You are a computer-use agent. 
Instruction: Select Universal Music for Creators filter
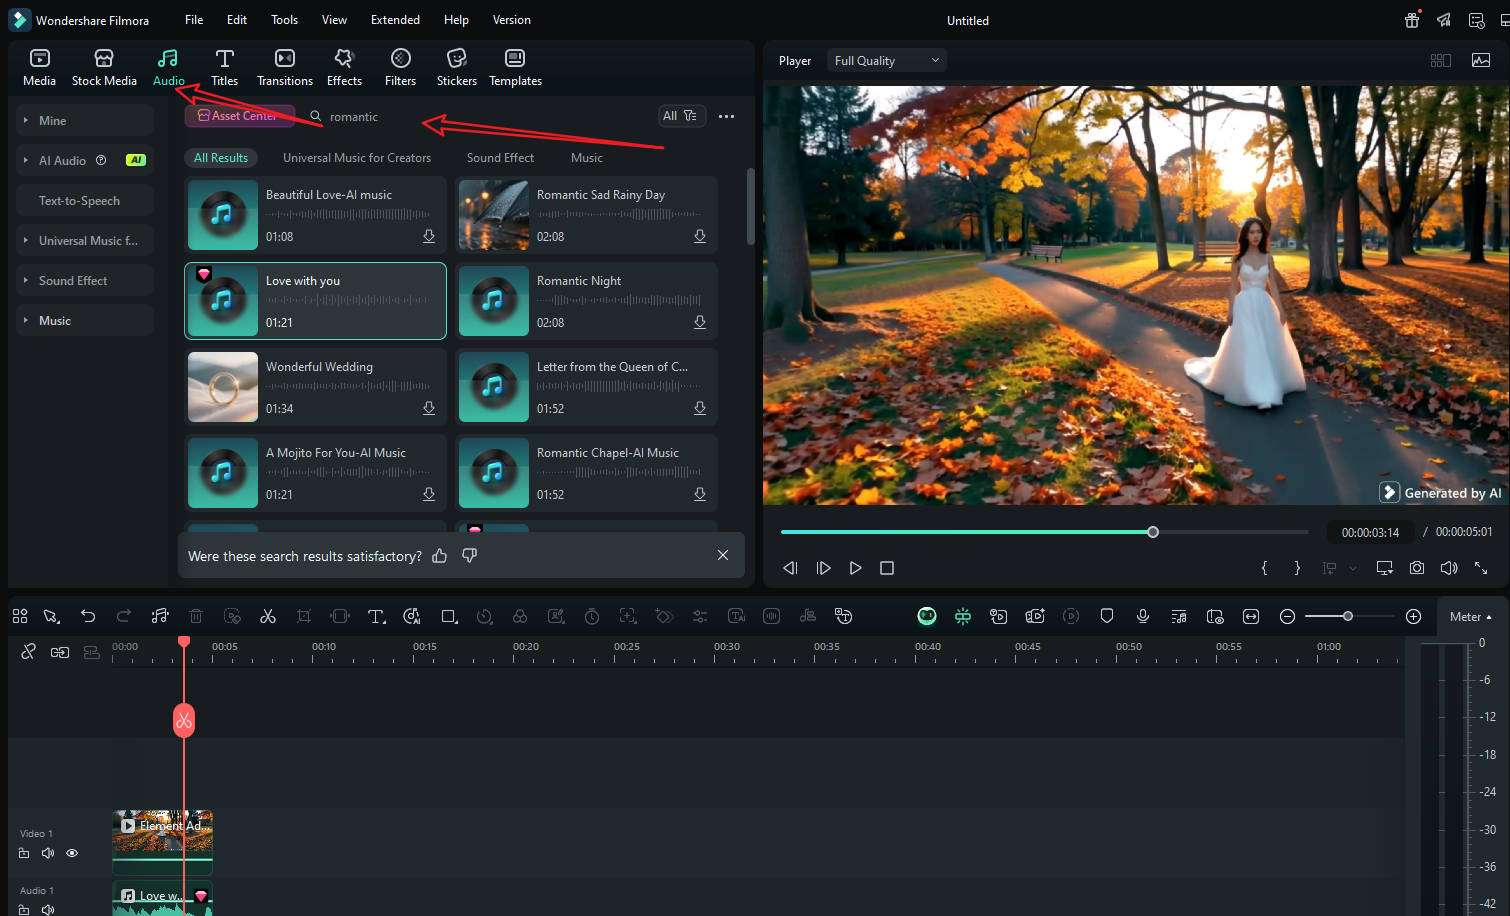[x=357, y=158]
